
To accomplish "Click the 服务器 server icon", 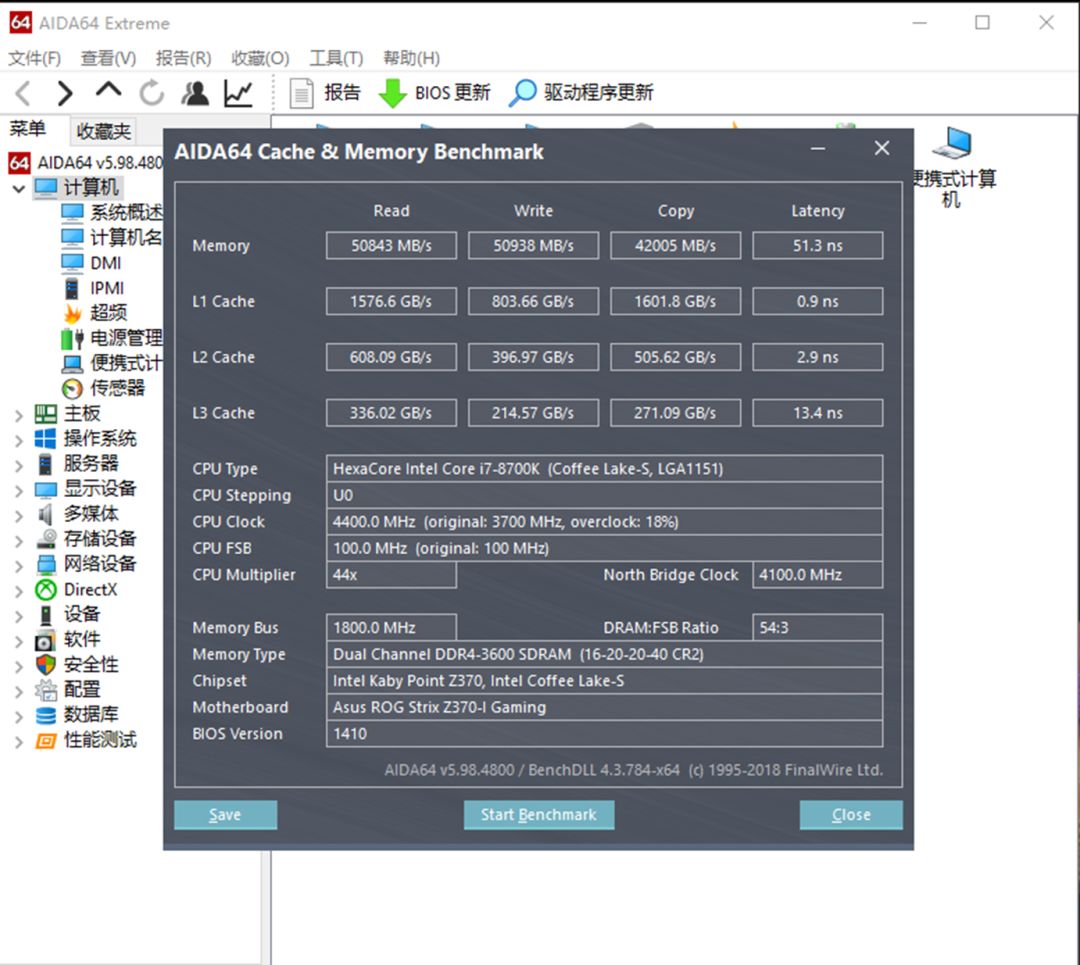I will pyautogui.click(x=45, y=464).
